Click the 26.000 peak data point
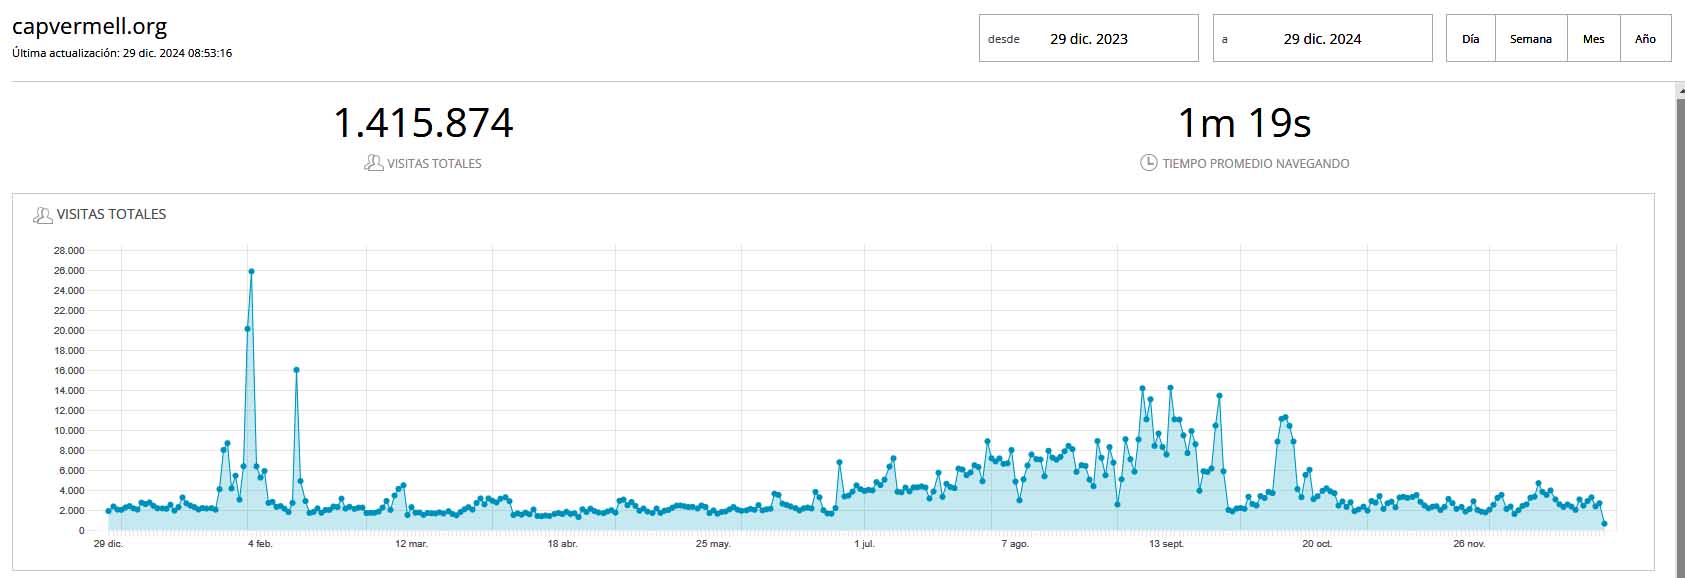 (251, 271)
